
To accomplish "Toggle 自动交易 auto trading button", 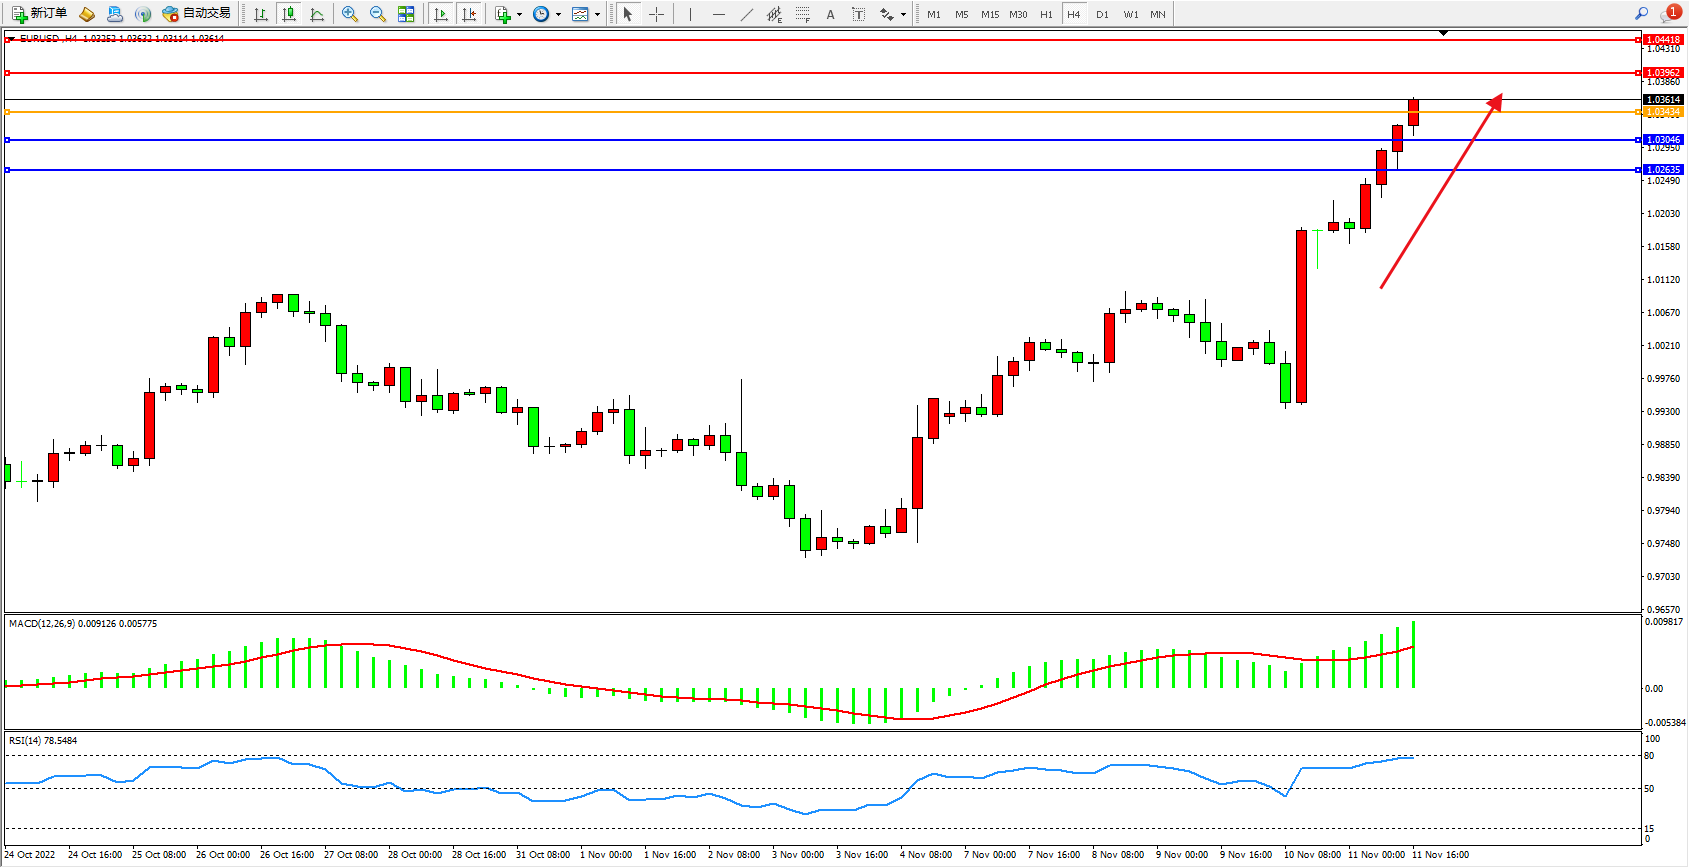I will 197,14.
